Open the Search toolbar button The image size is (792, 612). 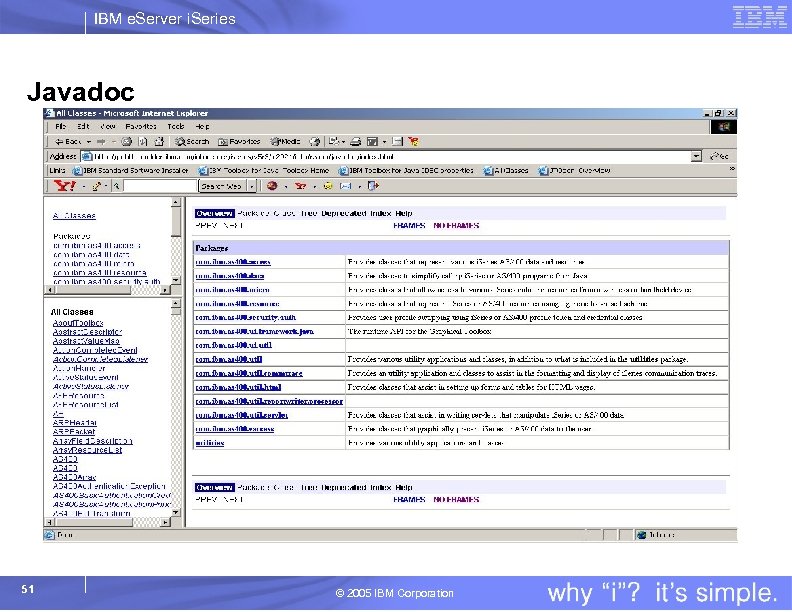(x=192, y=142)
